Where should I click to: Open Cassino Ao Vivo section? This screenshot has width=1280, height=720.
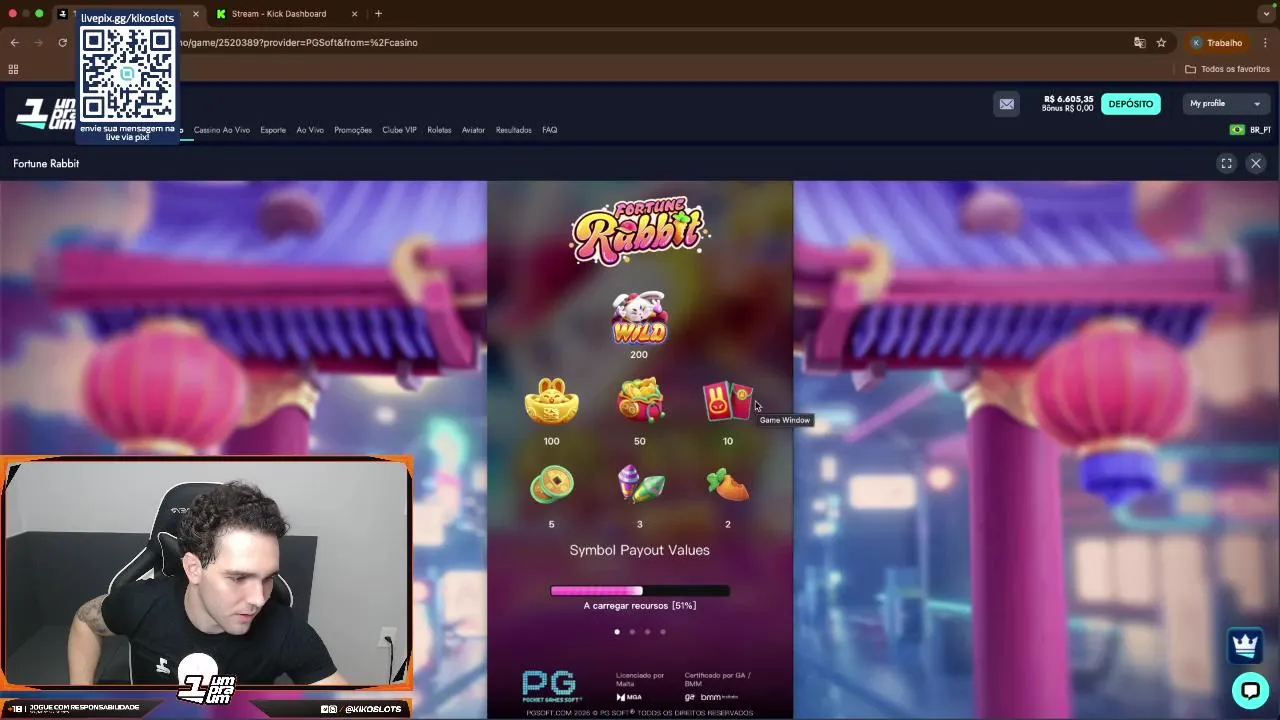pos(222,130)
